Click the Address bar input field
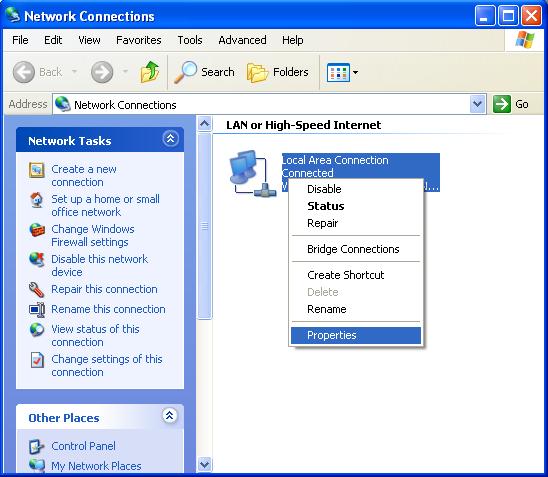Screen dimensions: 548x477 pyautogui.click(x=269, y=104)
